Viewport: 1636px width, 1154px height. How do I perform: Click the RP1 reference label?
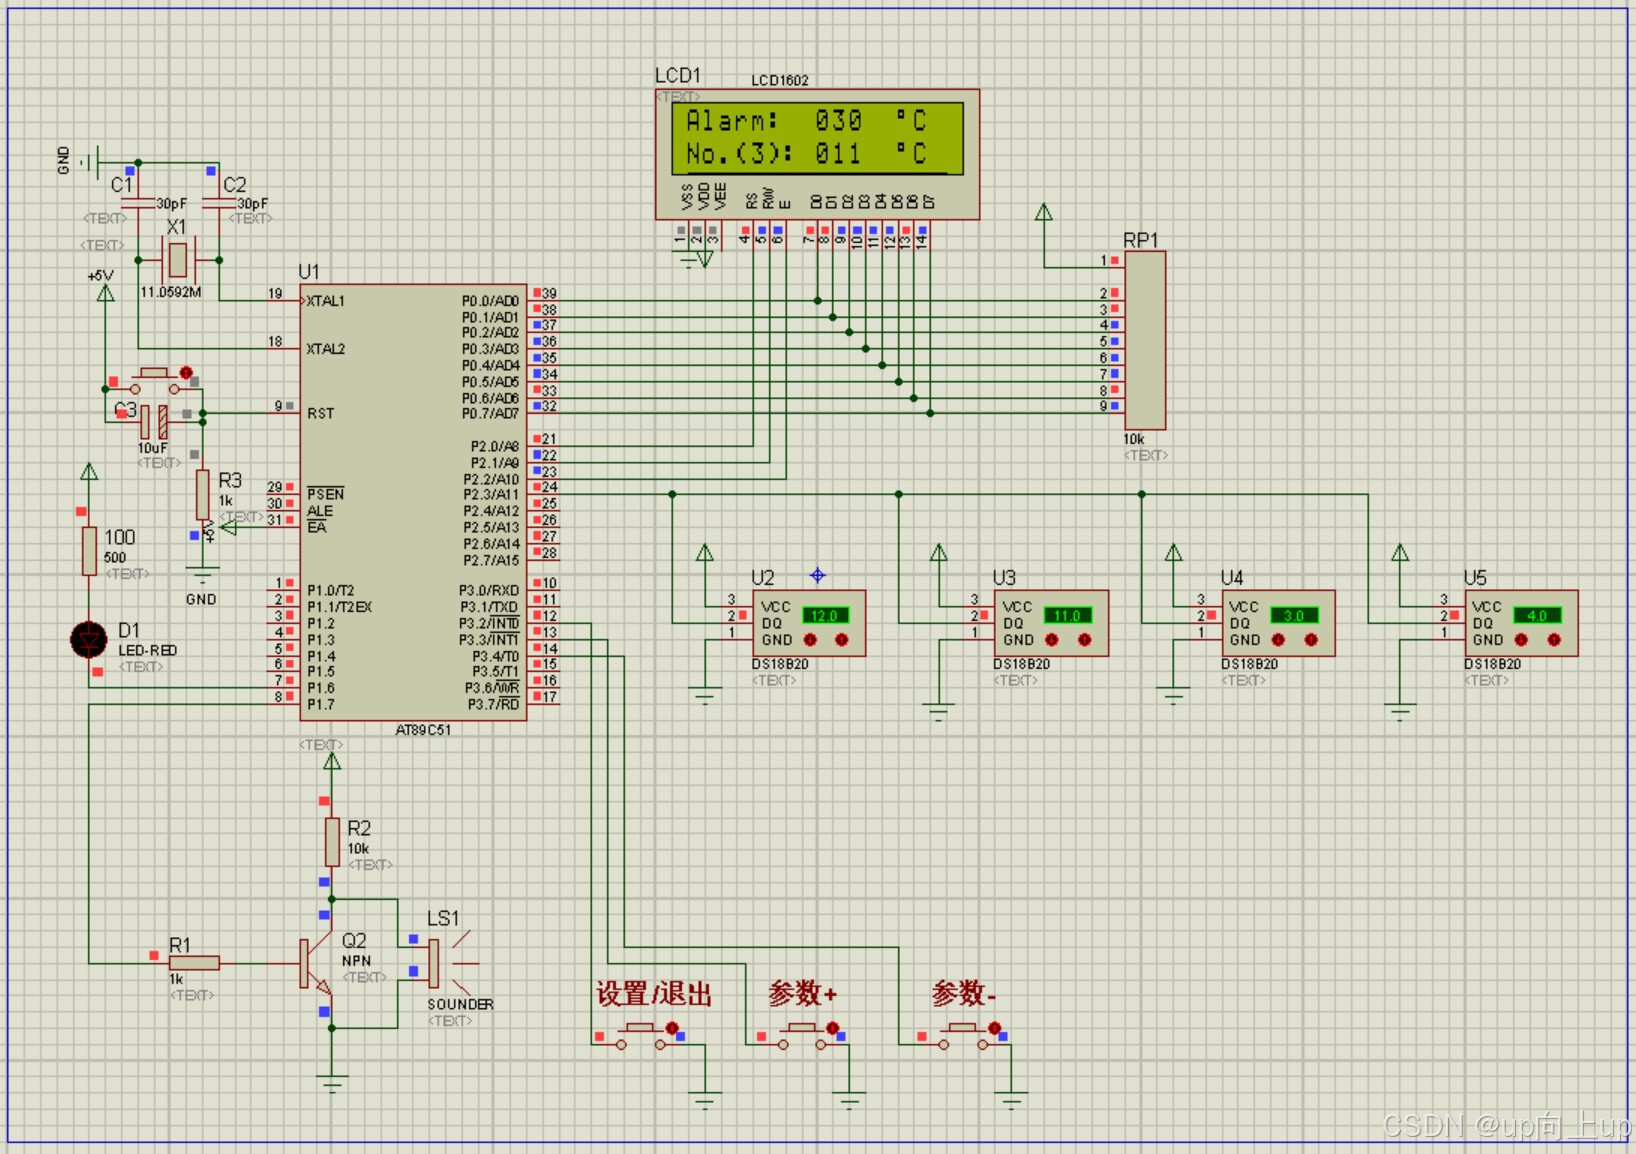coord(1140,240)
